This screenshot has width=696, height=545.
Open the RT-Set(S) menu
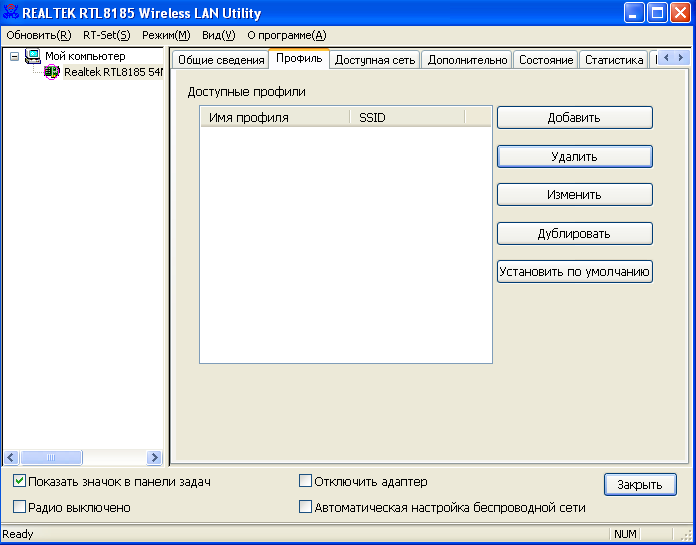point(107,36)
